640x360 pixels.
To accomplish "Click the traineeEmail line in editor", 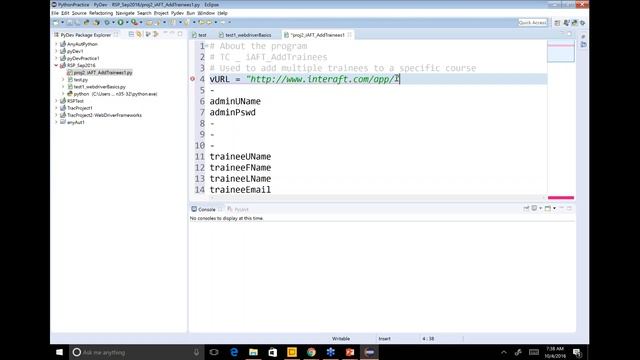I will point(240,190).
